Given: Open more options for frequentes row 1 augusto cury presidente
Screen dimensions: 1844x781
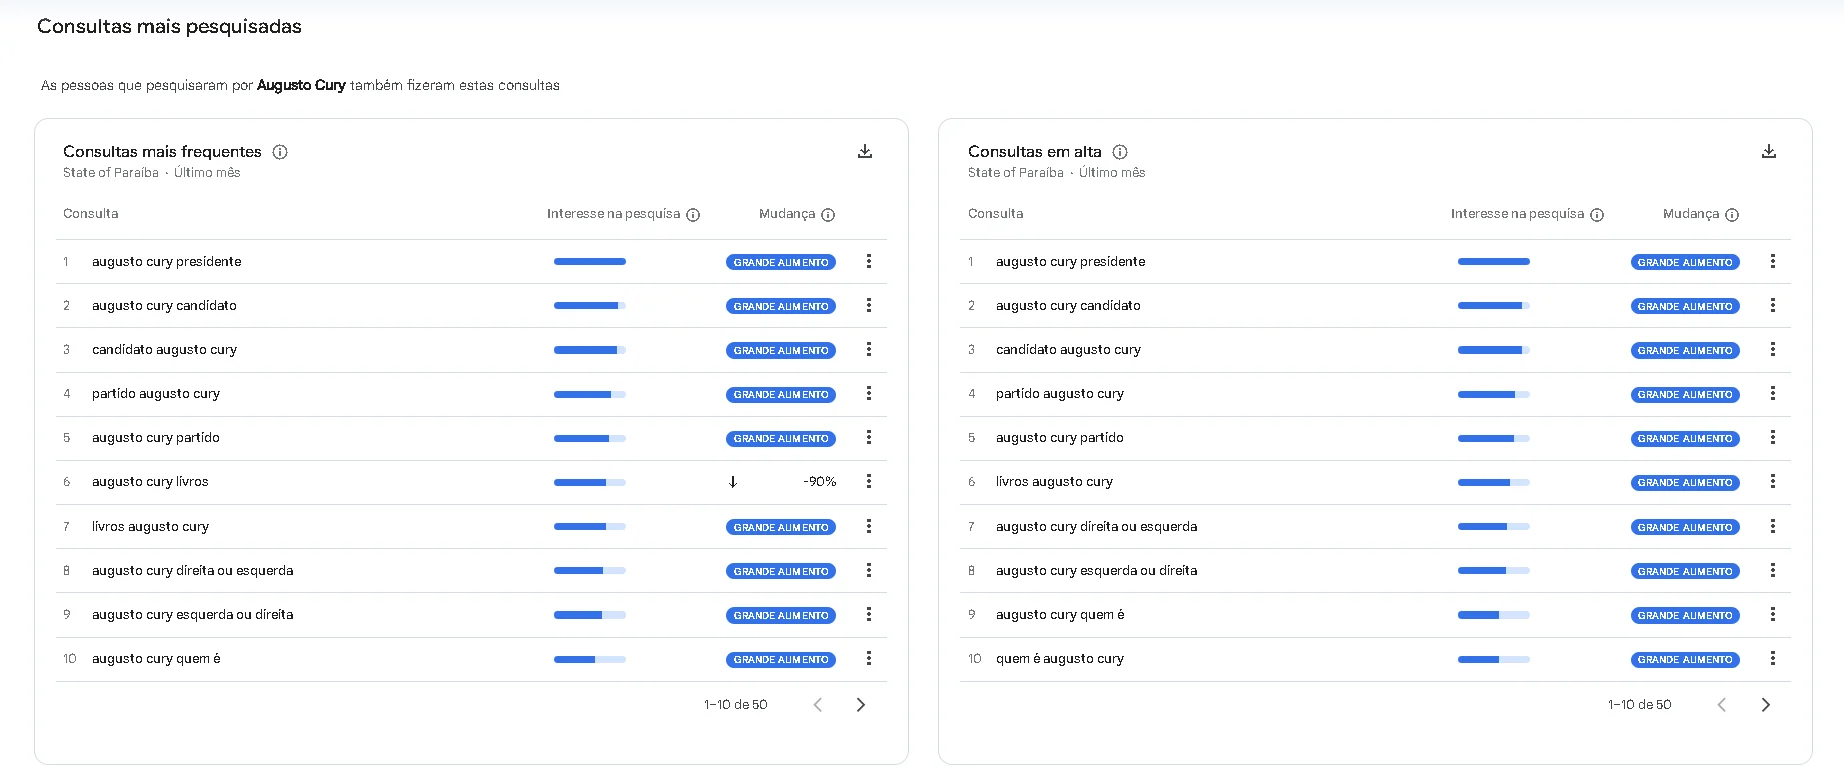Looking at the screenshot, I should pos(869,261).
